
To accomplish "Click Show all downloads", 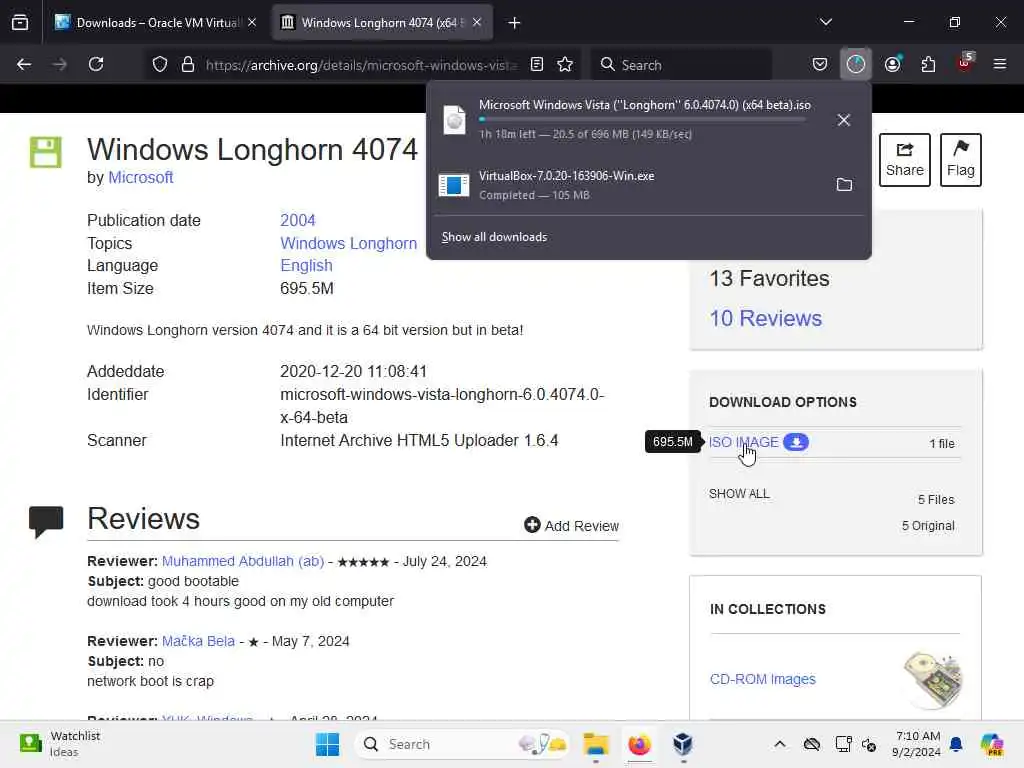I will [x=494, y=237].
